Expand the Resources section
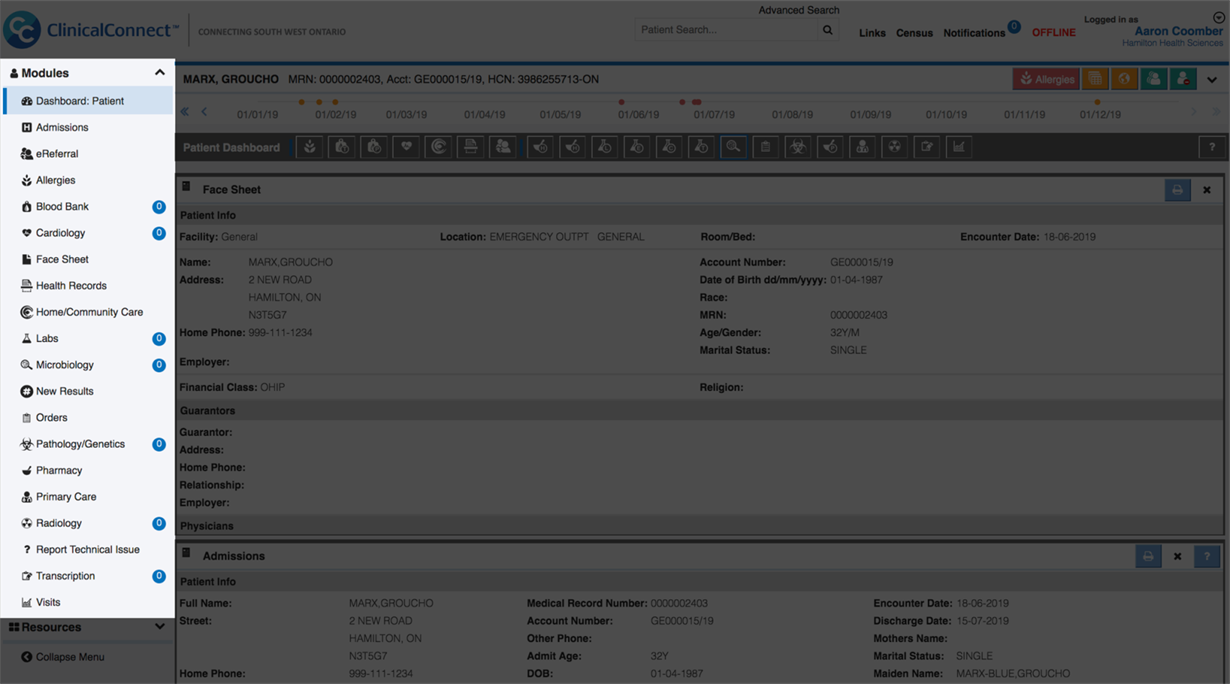 [x=159, y=627]
